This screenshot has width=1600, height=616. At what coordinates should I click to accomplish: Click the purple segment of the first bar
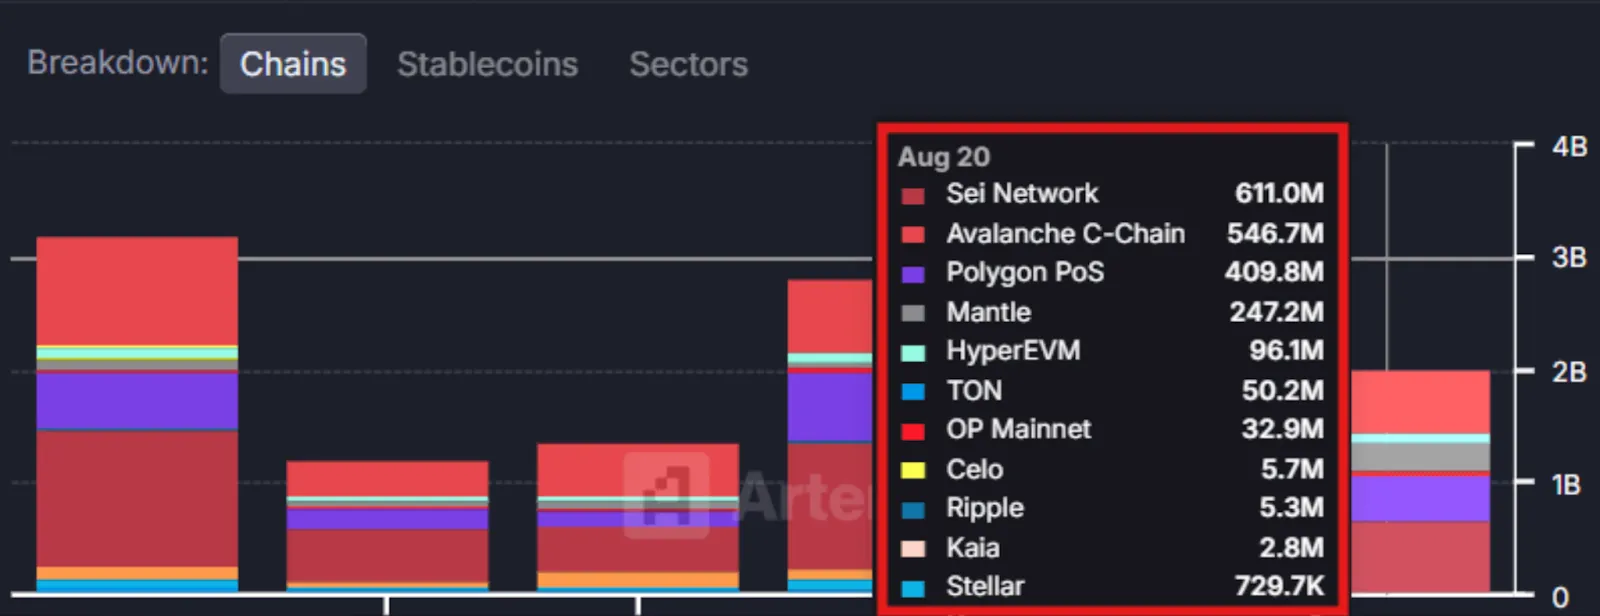tap(137, 401)
